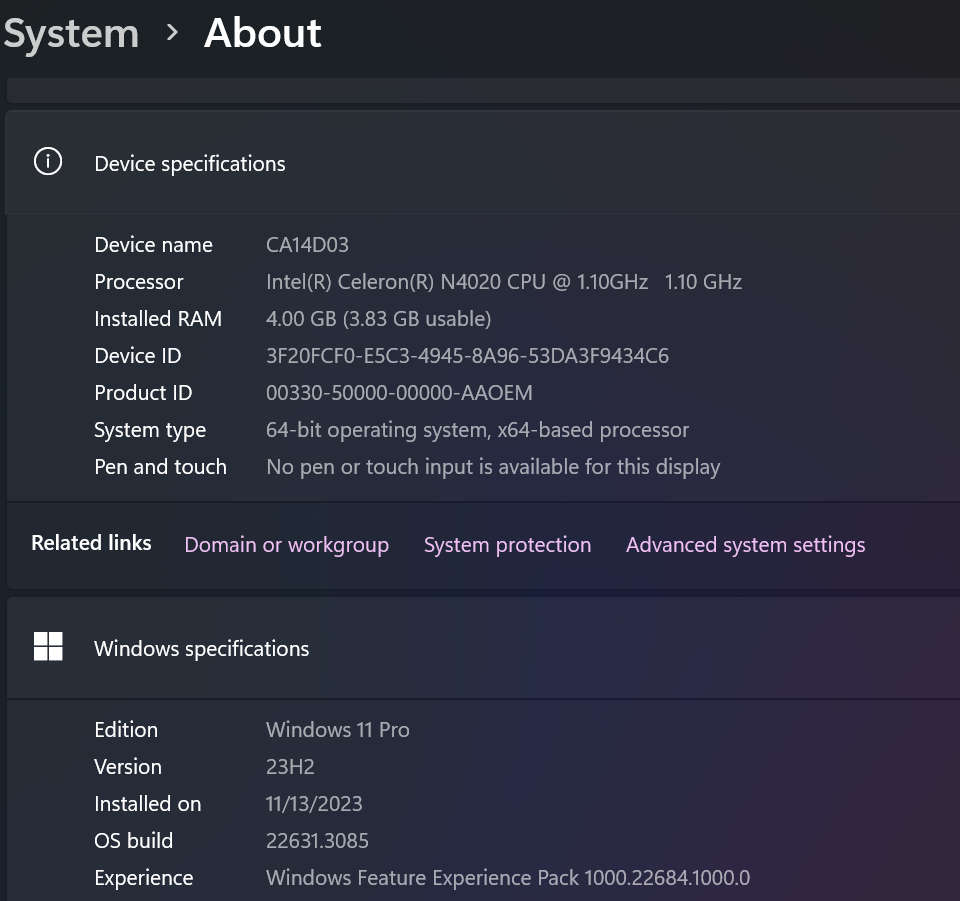
Task: Open System protection settings
Action: click(507, 544)
